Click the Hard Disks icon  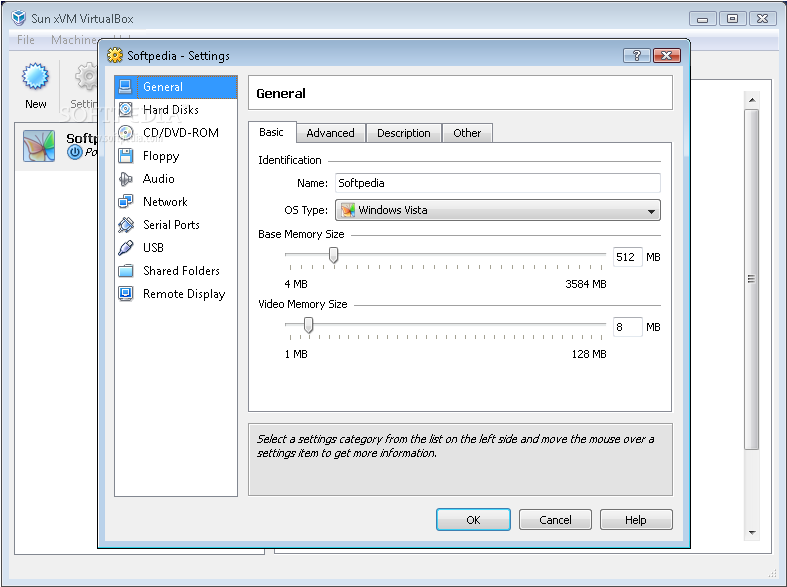125,109
